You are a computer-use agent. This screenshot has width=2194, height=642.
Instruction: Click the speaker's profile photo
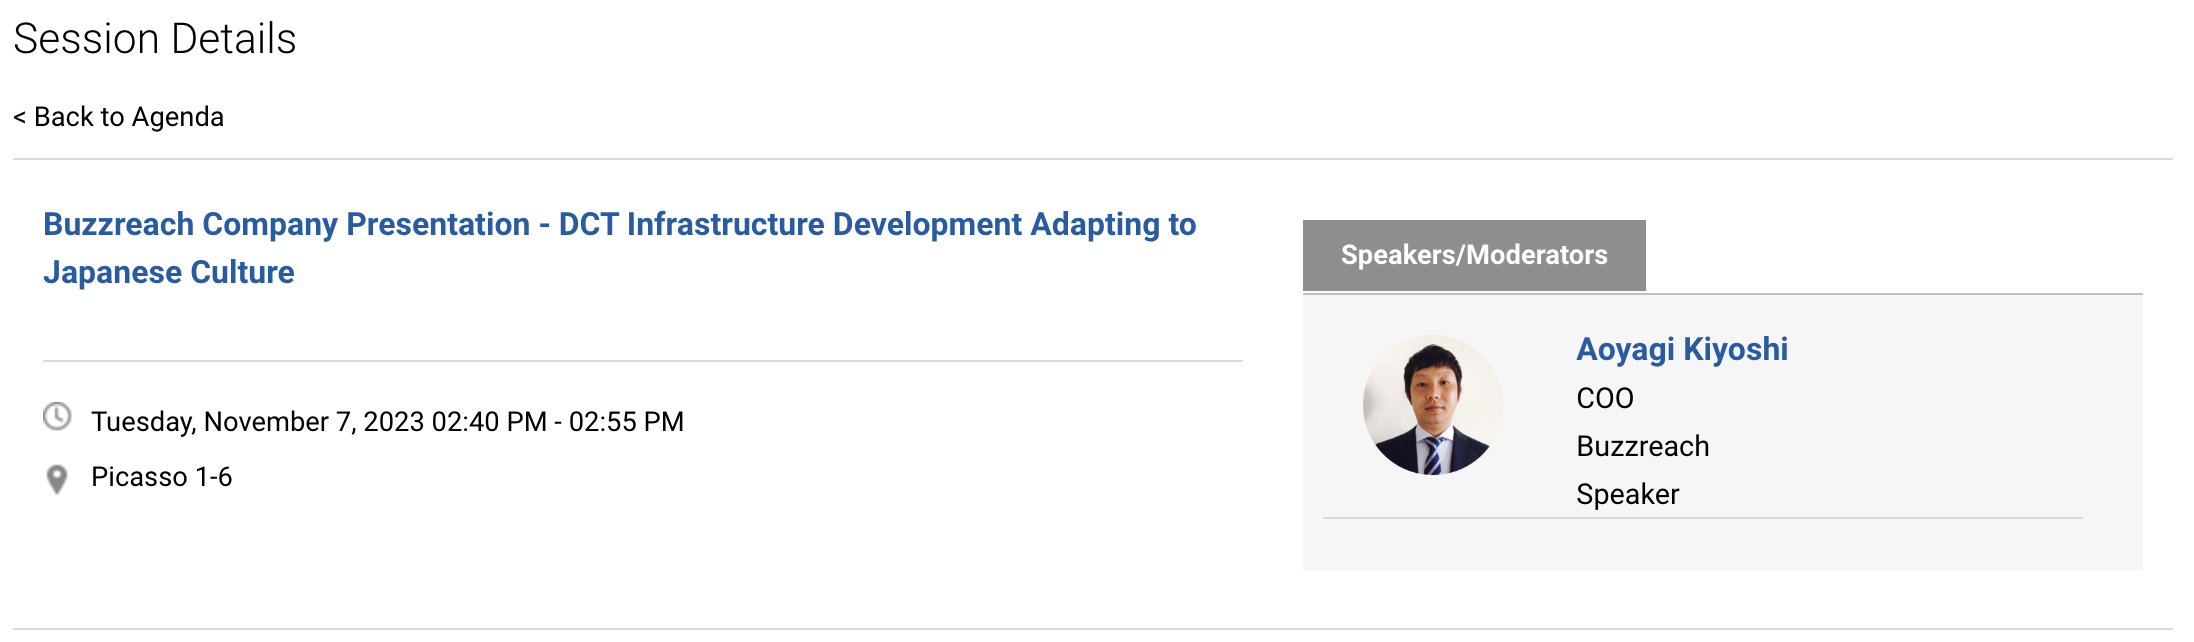[1432, 405]
